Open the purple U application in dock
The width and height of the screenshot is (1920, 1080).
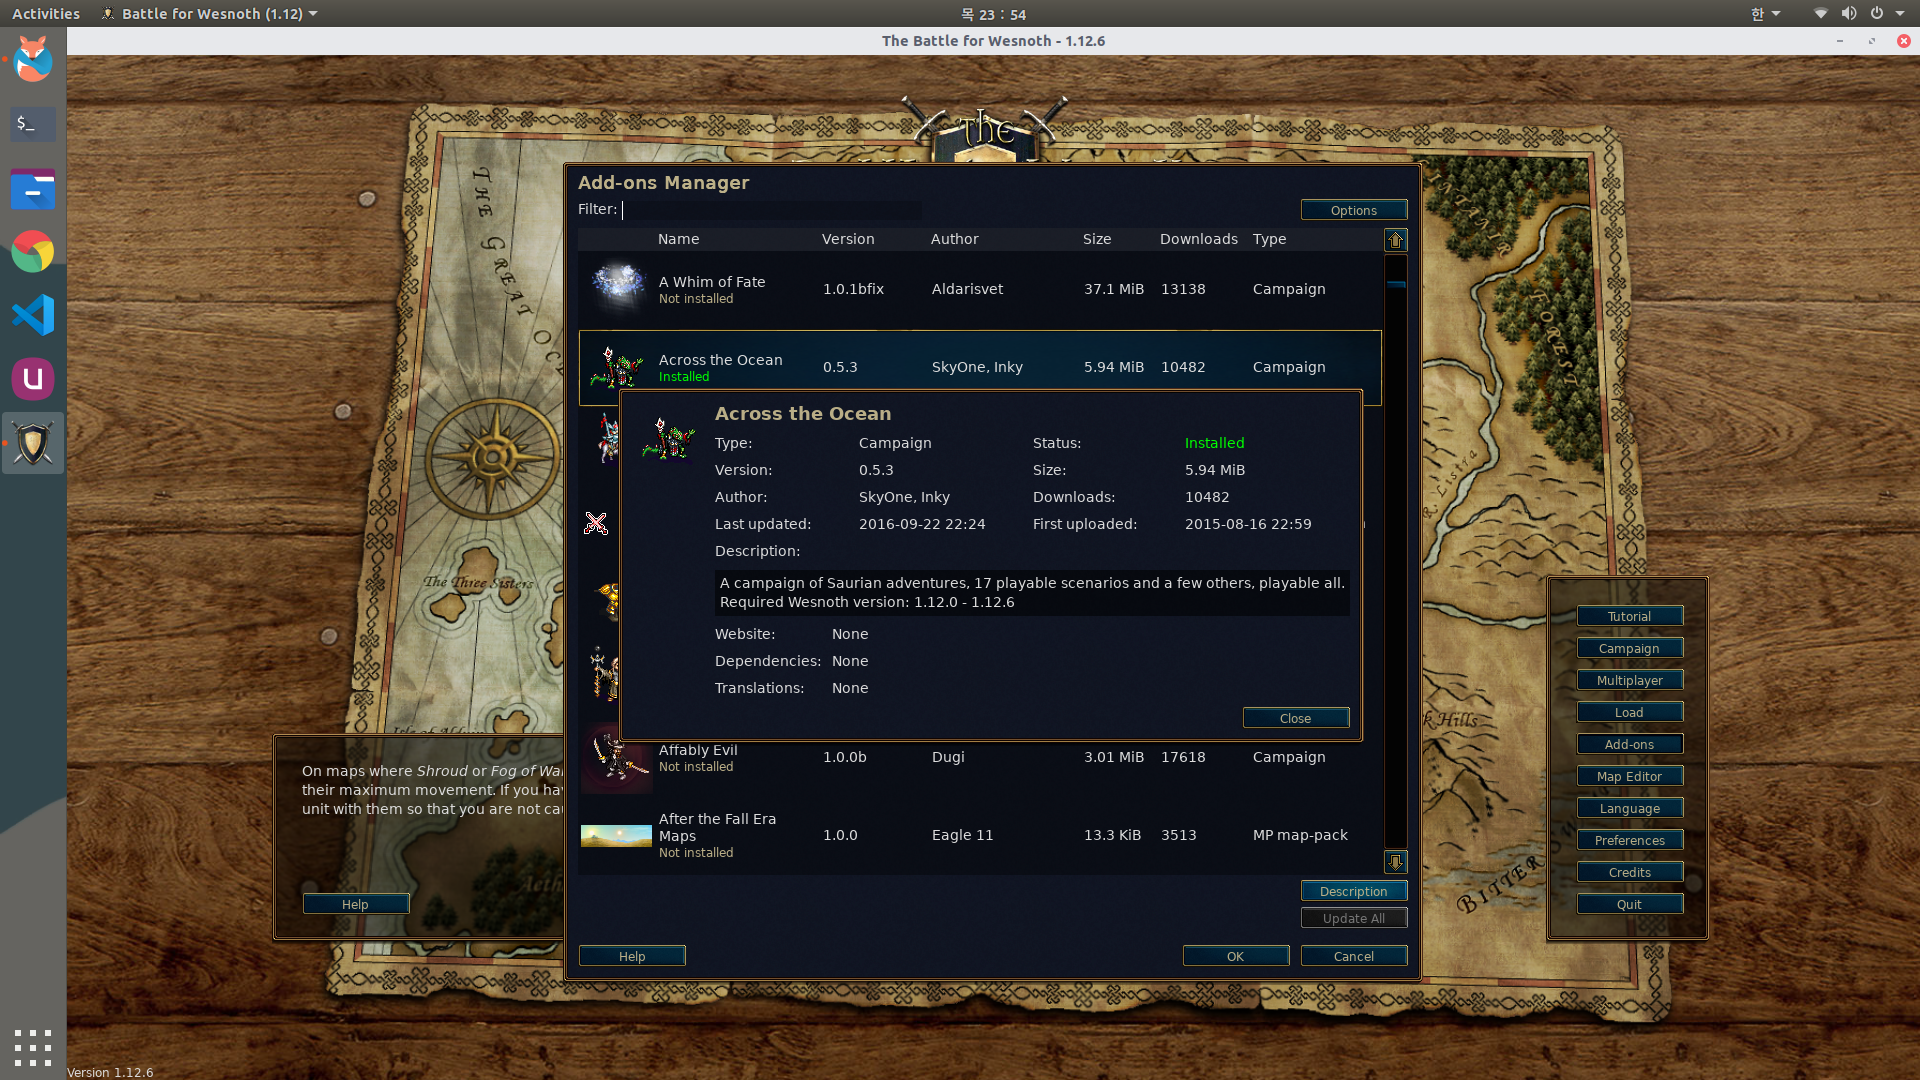point(33,379)
